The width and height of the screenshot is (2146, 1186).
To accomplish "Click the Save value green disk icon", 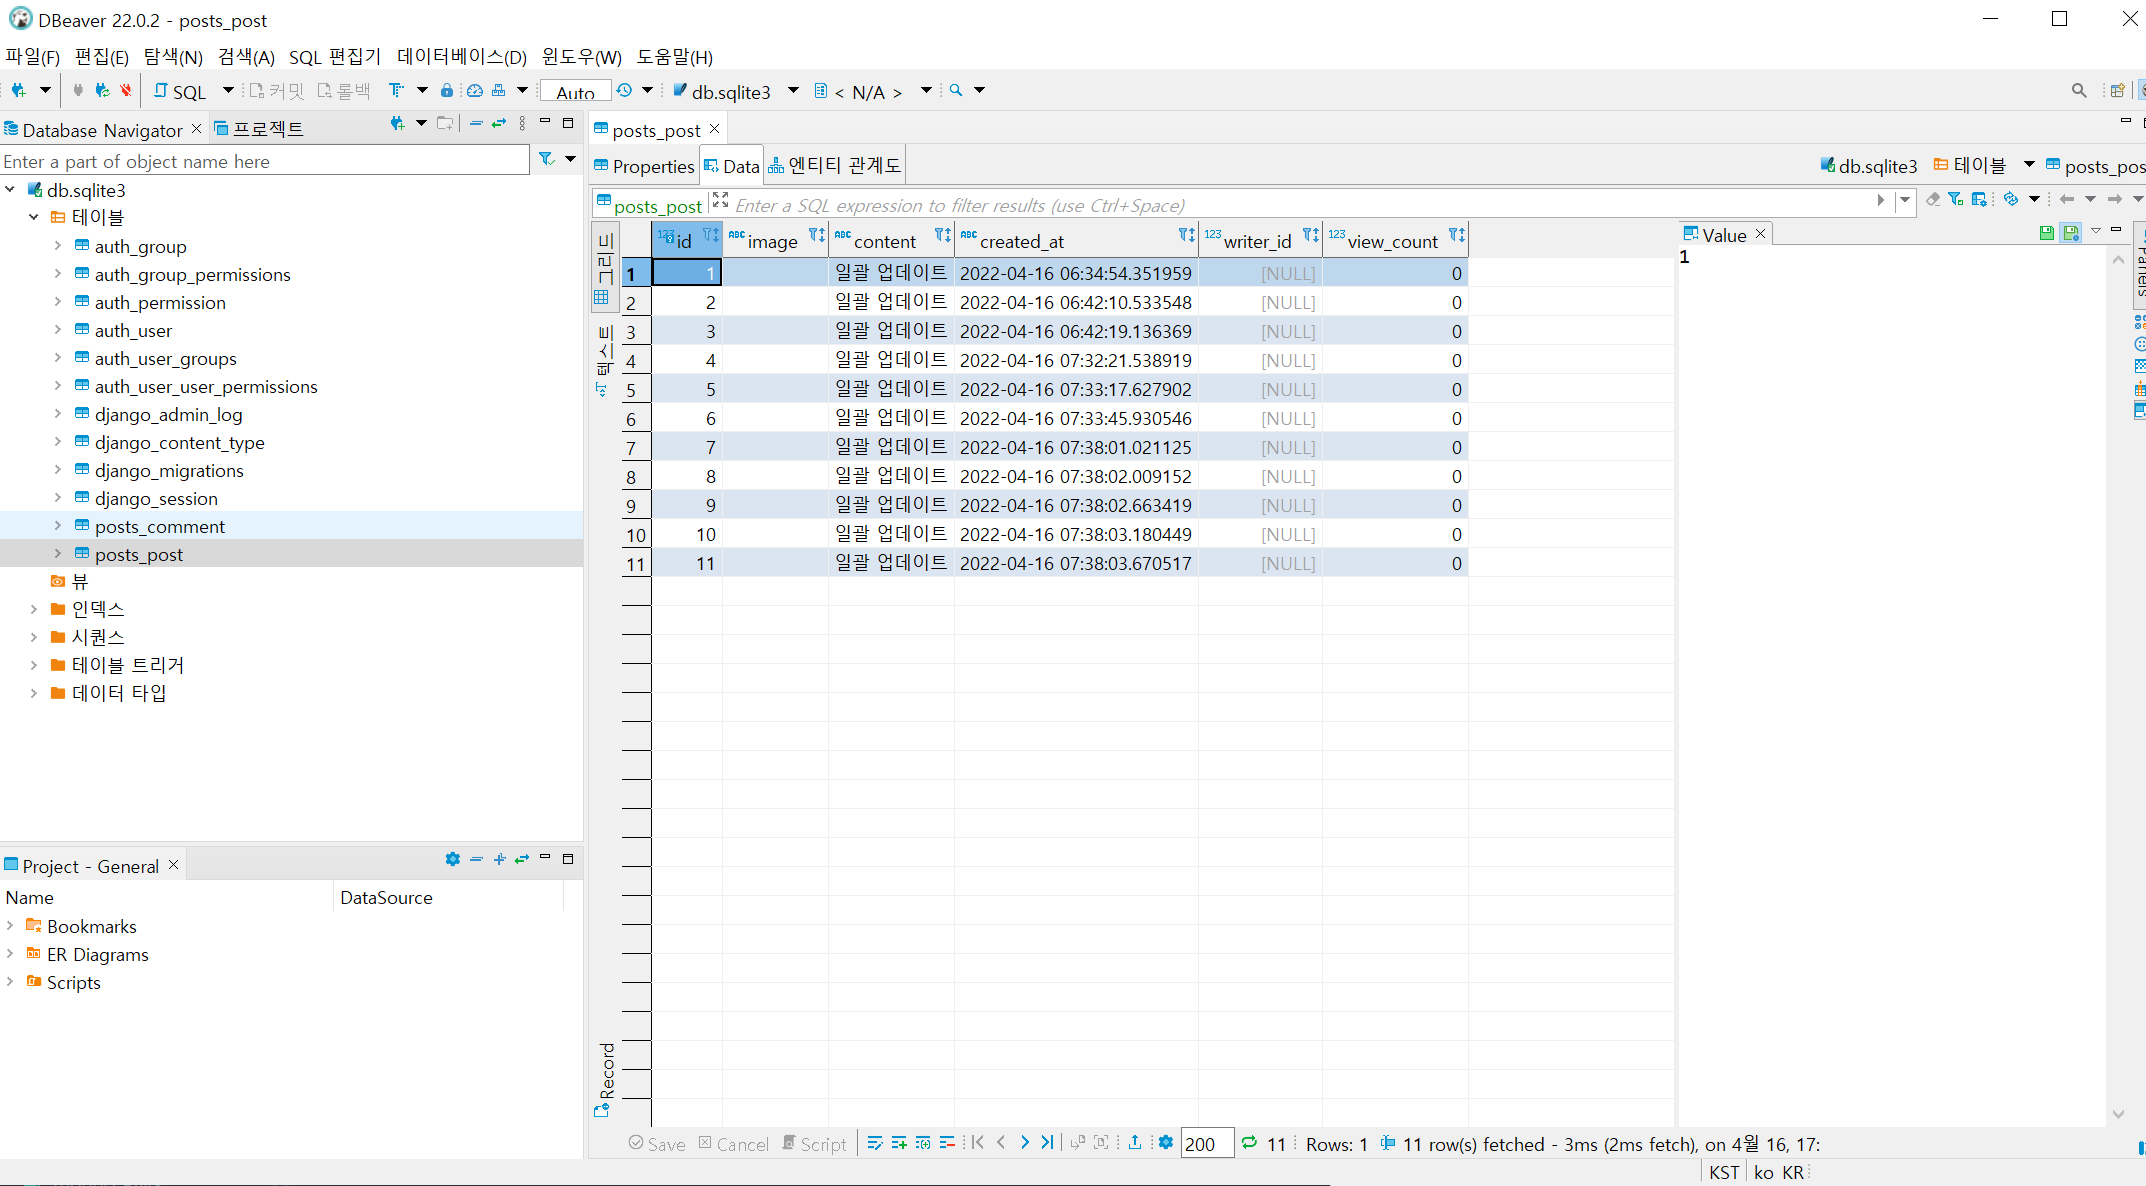I will pyautogui.click(x=2047, y=233).
